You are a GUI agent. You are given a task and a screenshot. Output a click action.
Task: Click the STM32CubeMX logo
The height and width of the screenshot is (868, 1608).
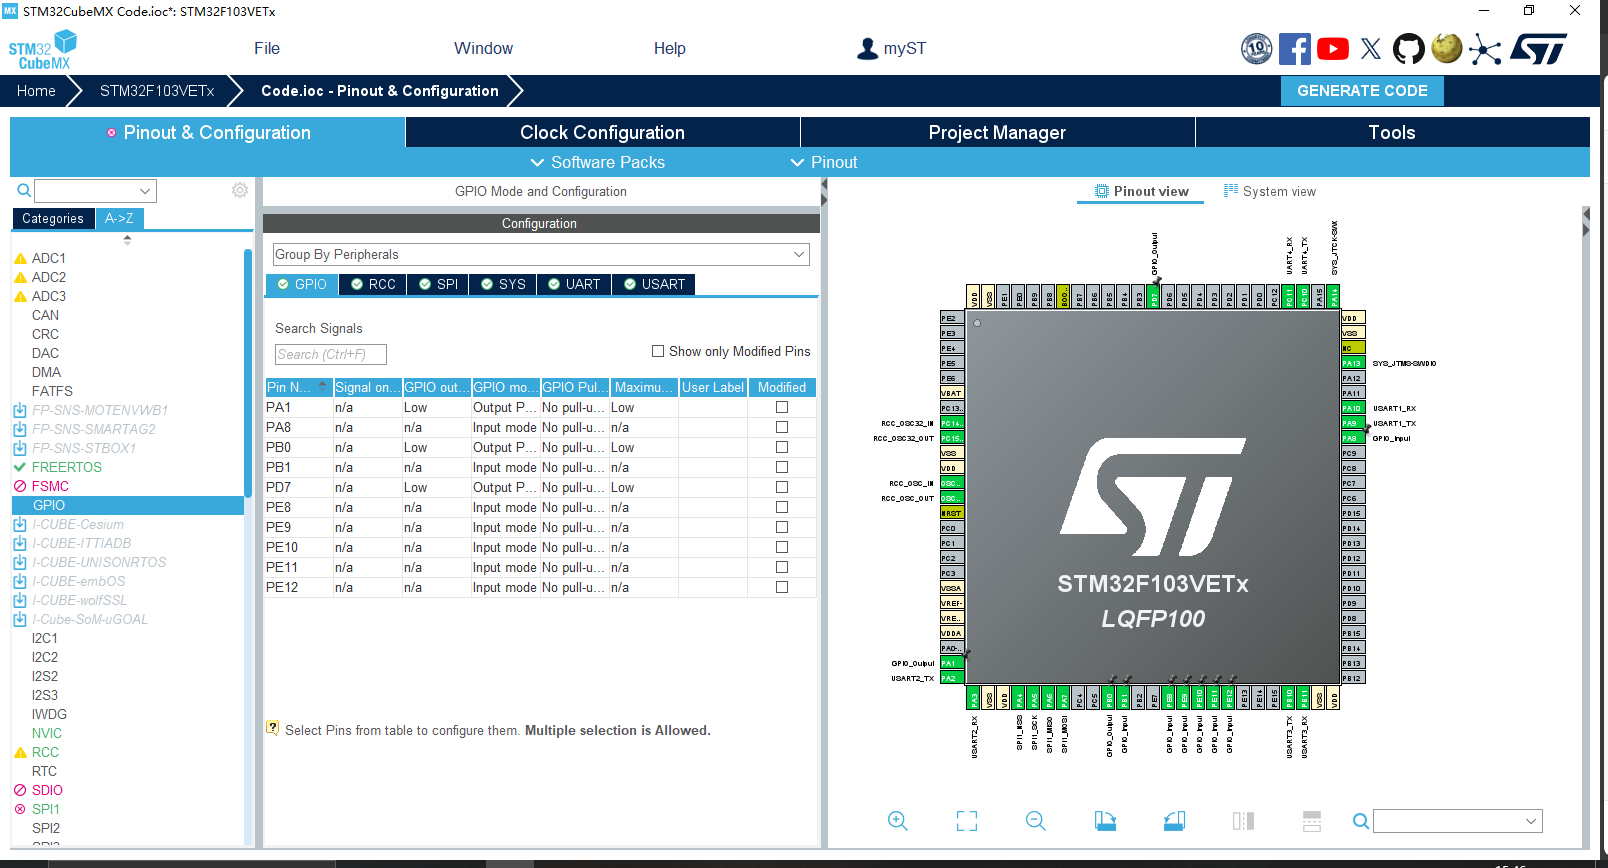tap(43, 50)
